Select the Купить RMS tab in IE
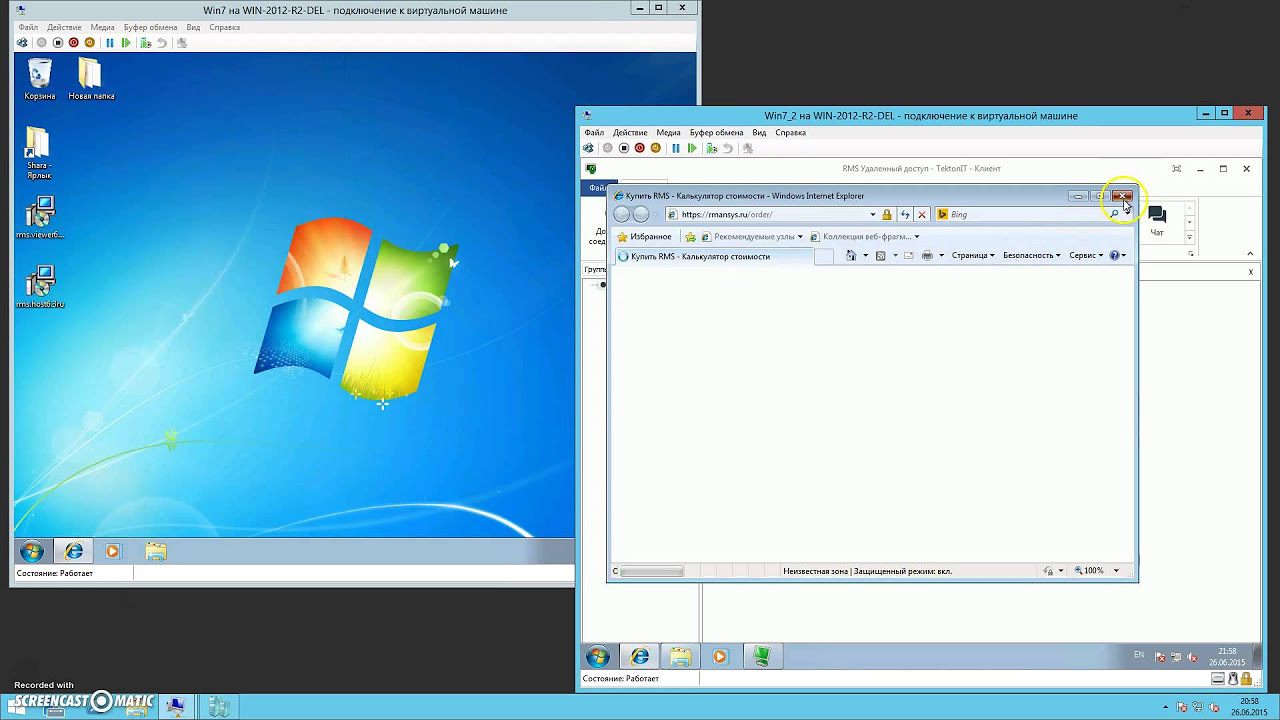This screenshot has width=1280, height=720. pyautogui.click(x=713, y=256)
